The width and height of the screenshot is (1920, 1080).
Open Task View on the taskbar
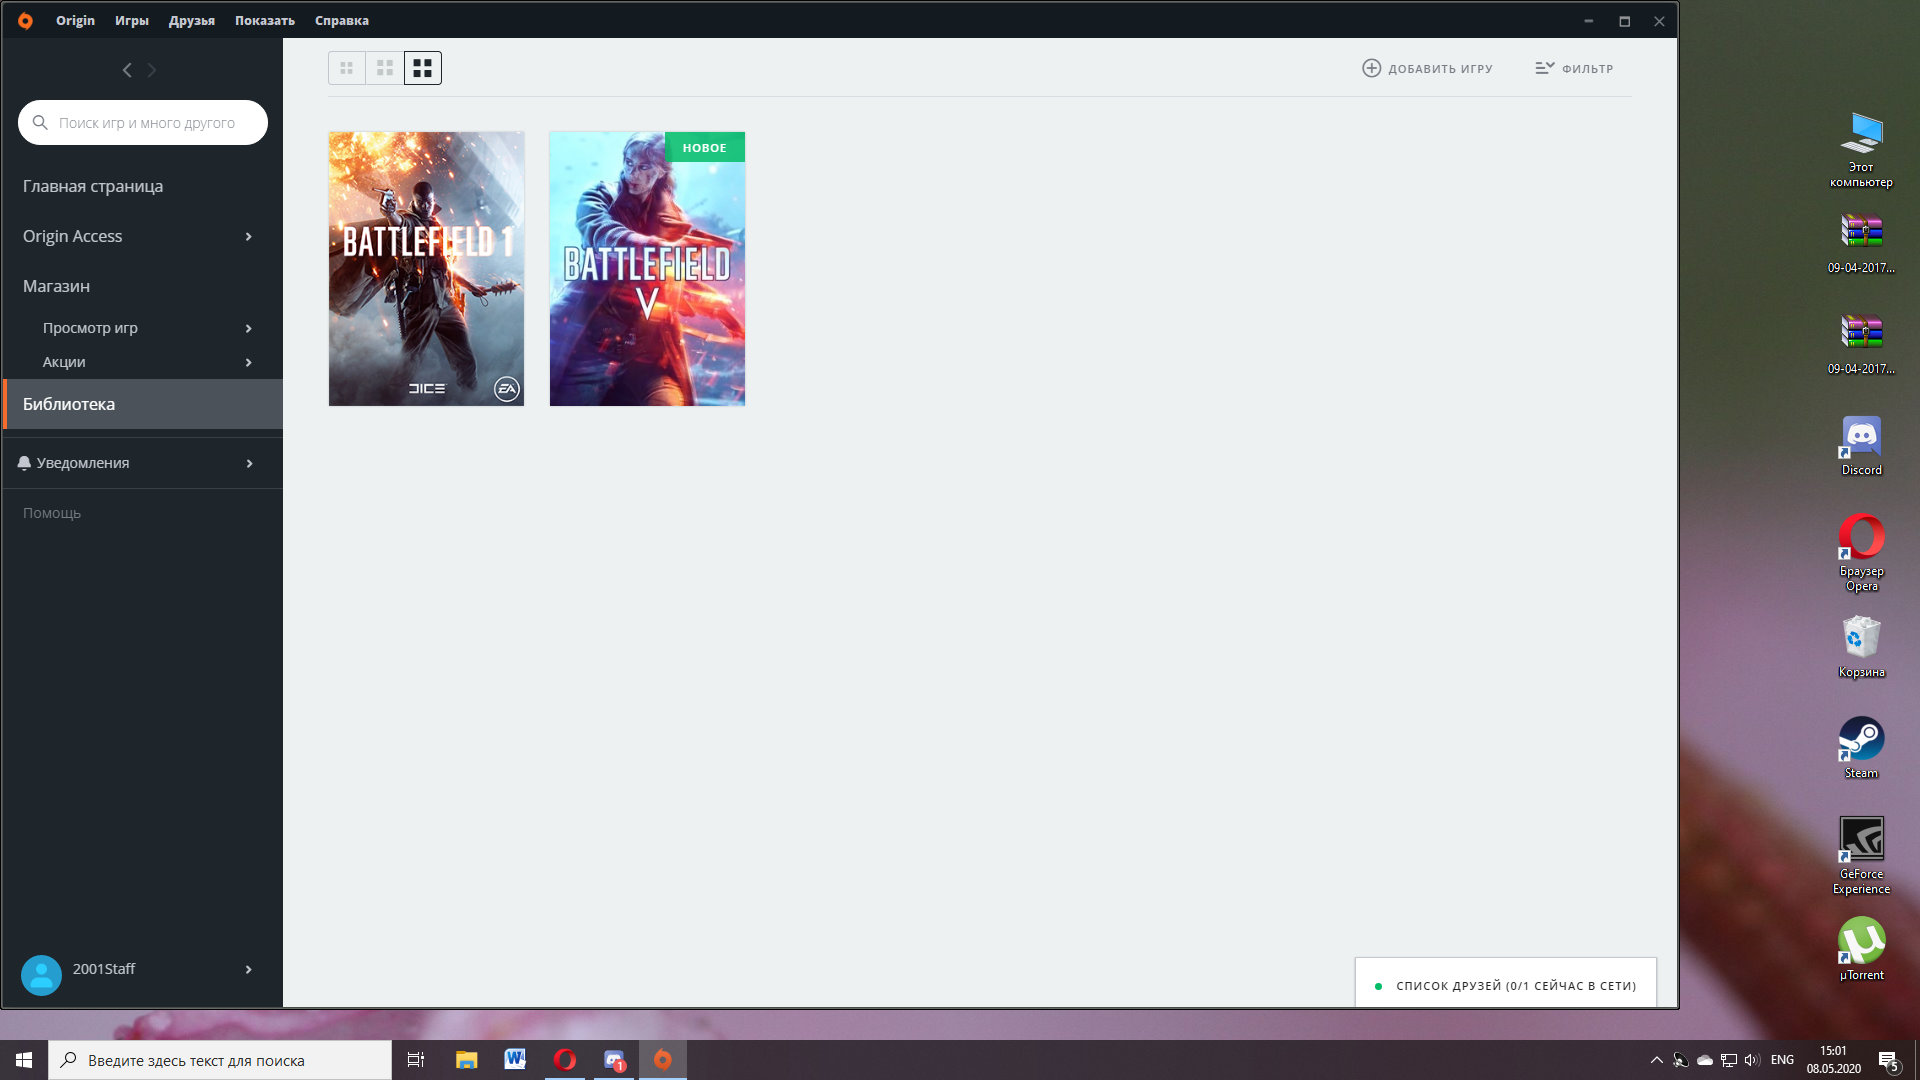pos(416,1060)
